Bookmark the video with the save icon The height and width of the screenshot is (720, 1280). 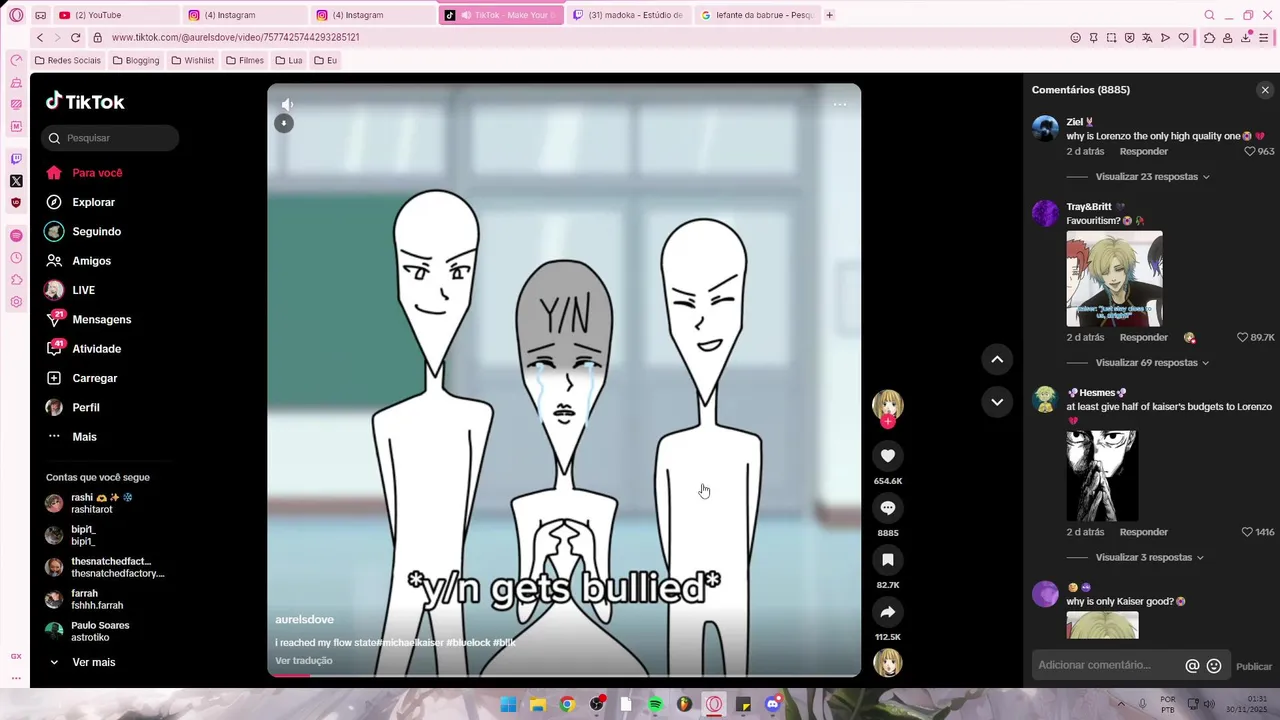[887, 560]
